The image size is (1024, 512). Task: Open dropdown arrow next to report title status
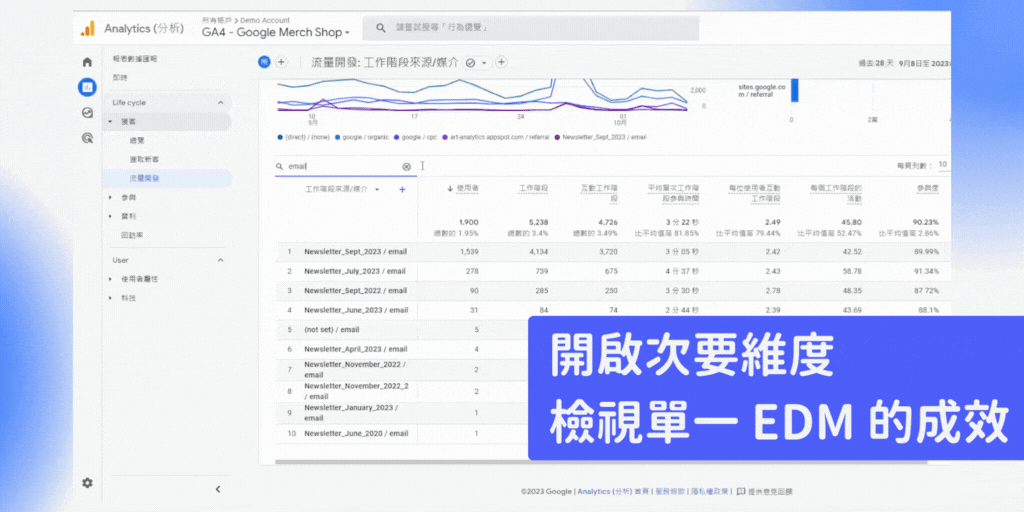484,63
